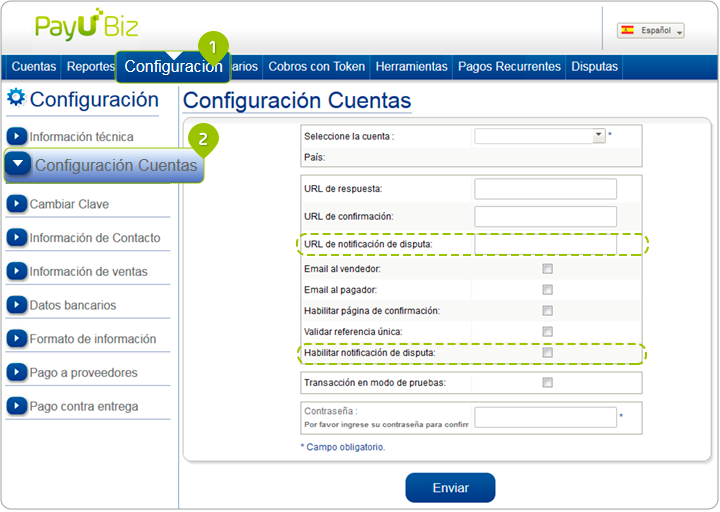Screen dimensions: 720x512
Task: Enable Email al vendedor checkbox
Action: coord(547,269)
